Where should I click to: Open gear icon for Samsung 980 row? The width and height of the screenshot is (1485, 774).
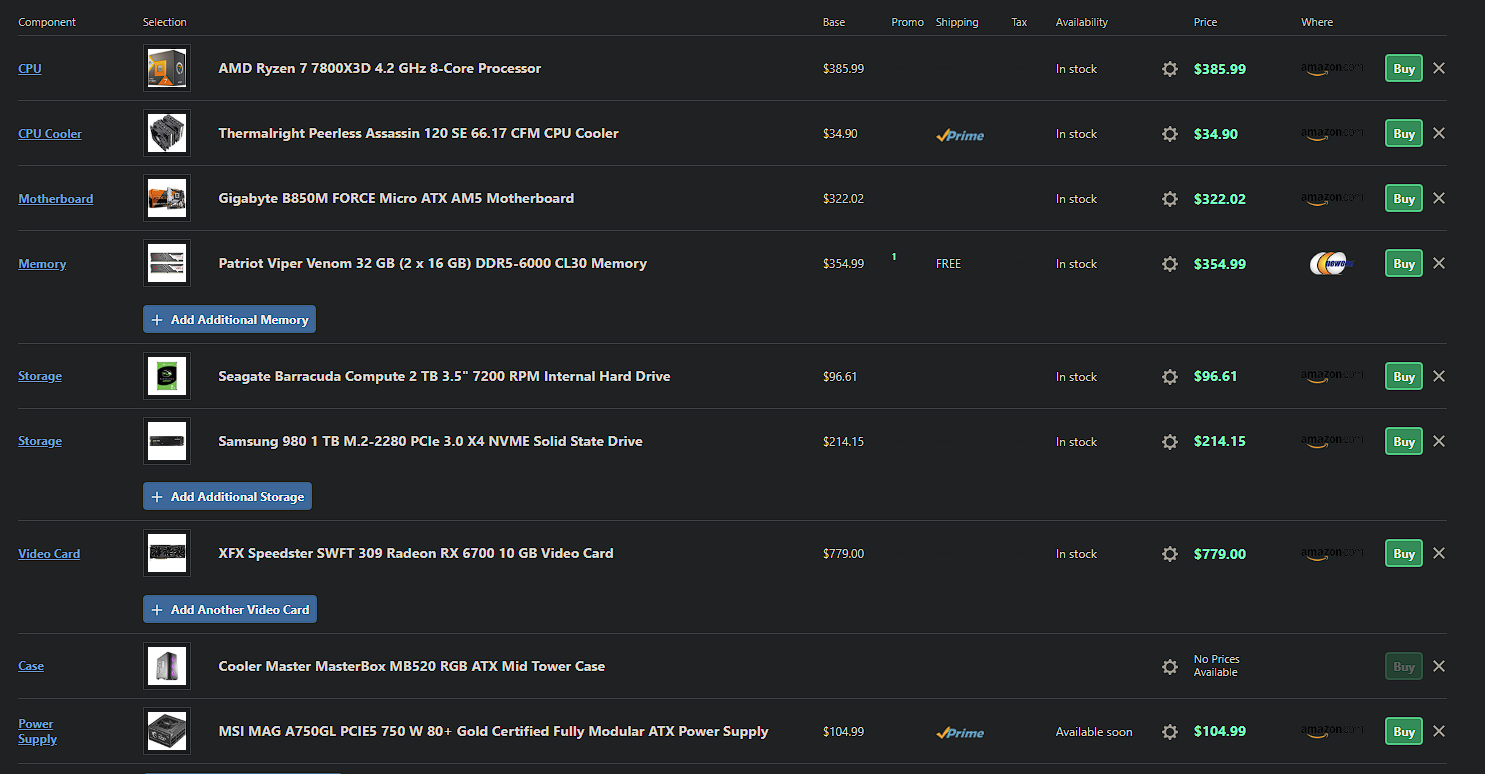pos(1170,442)
